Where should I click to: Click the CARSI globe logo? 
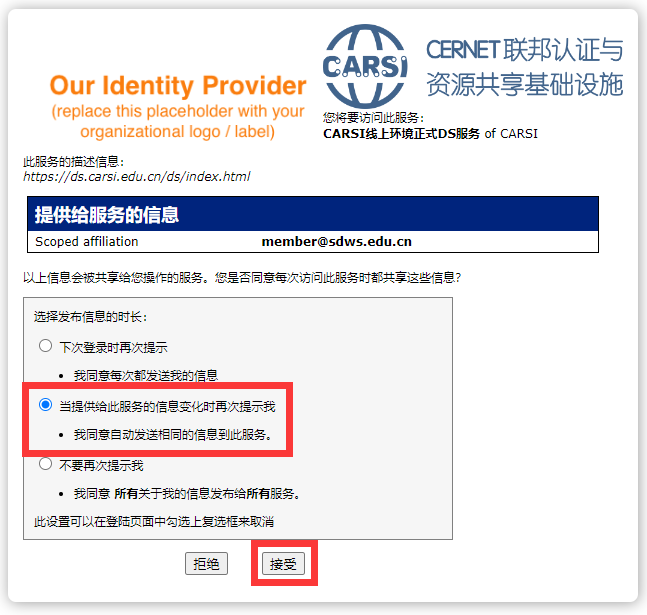pyautogui.click(x=365, y=66)
